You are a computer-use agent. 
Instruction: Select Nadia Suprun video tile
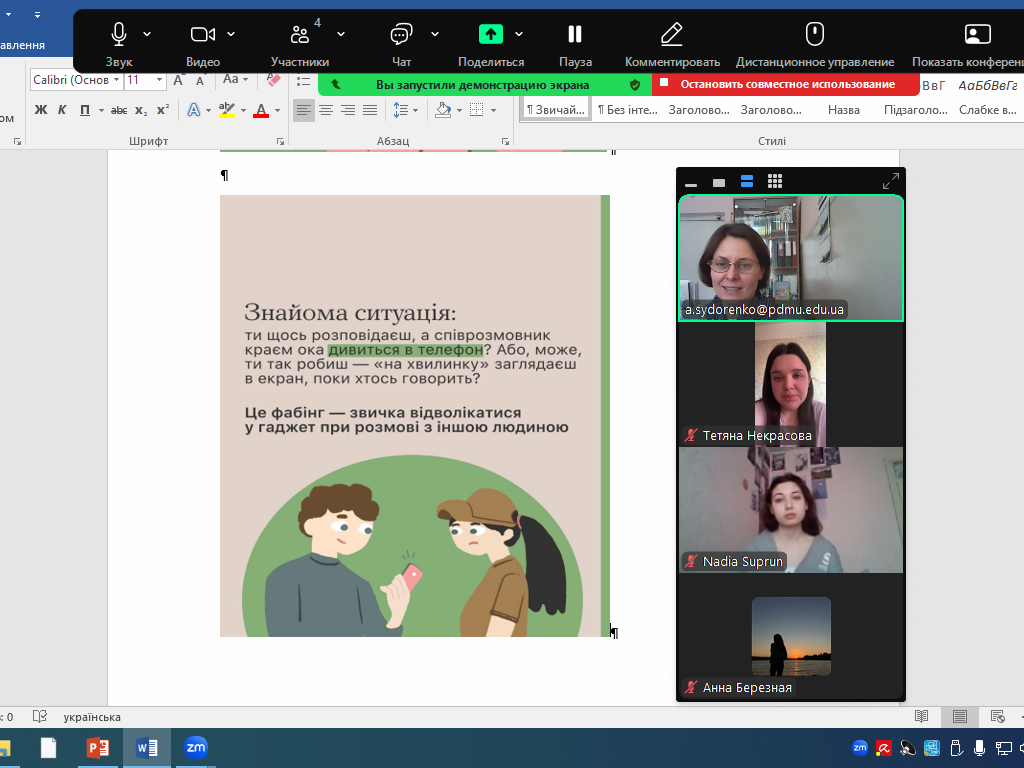point(791,510)
